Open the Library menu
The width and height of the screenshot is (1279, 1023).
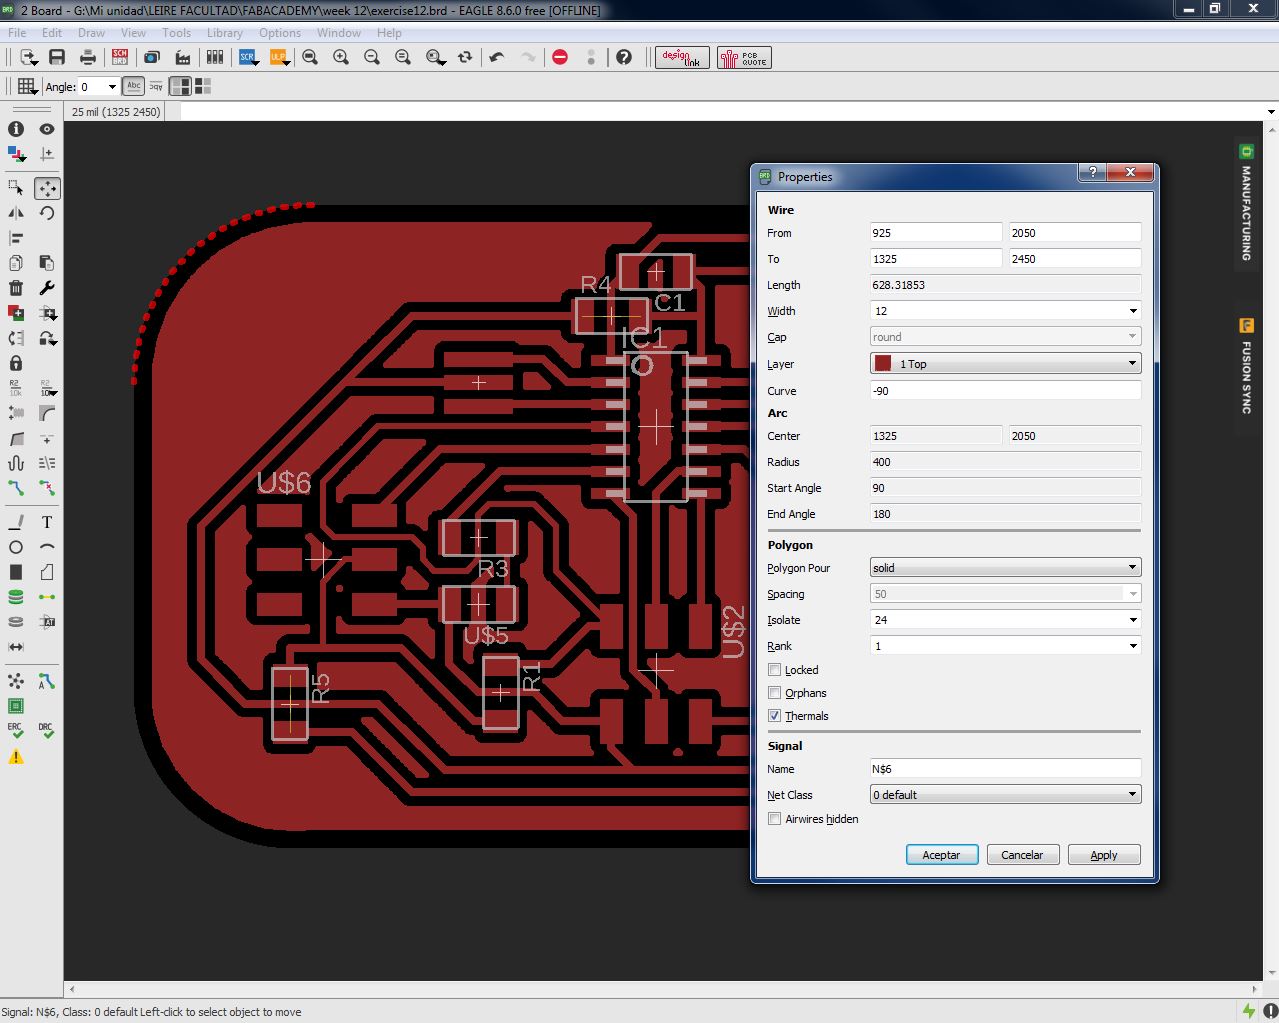click(225, 33)
